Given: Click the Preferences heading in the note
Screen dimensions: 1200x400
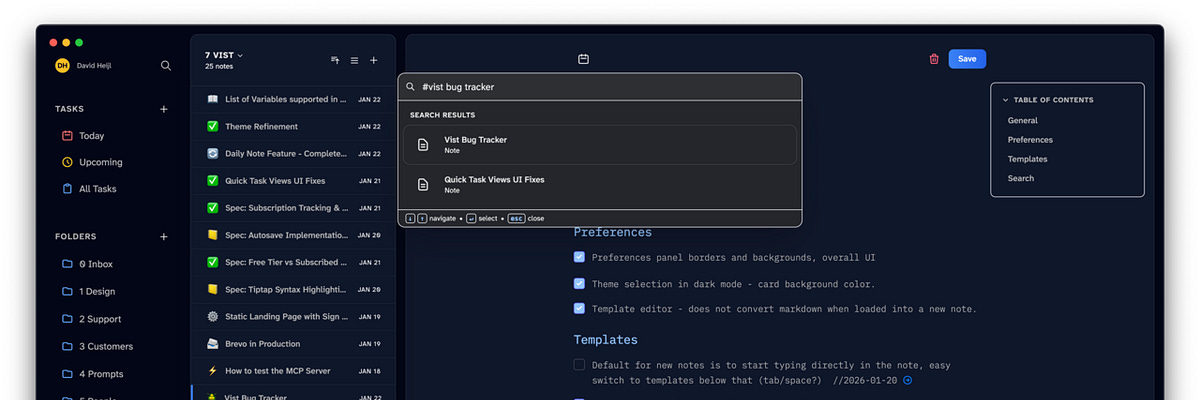Looking at the screenshot, I should pyautogui.click(x=612, y=232).
